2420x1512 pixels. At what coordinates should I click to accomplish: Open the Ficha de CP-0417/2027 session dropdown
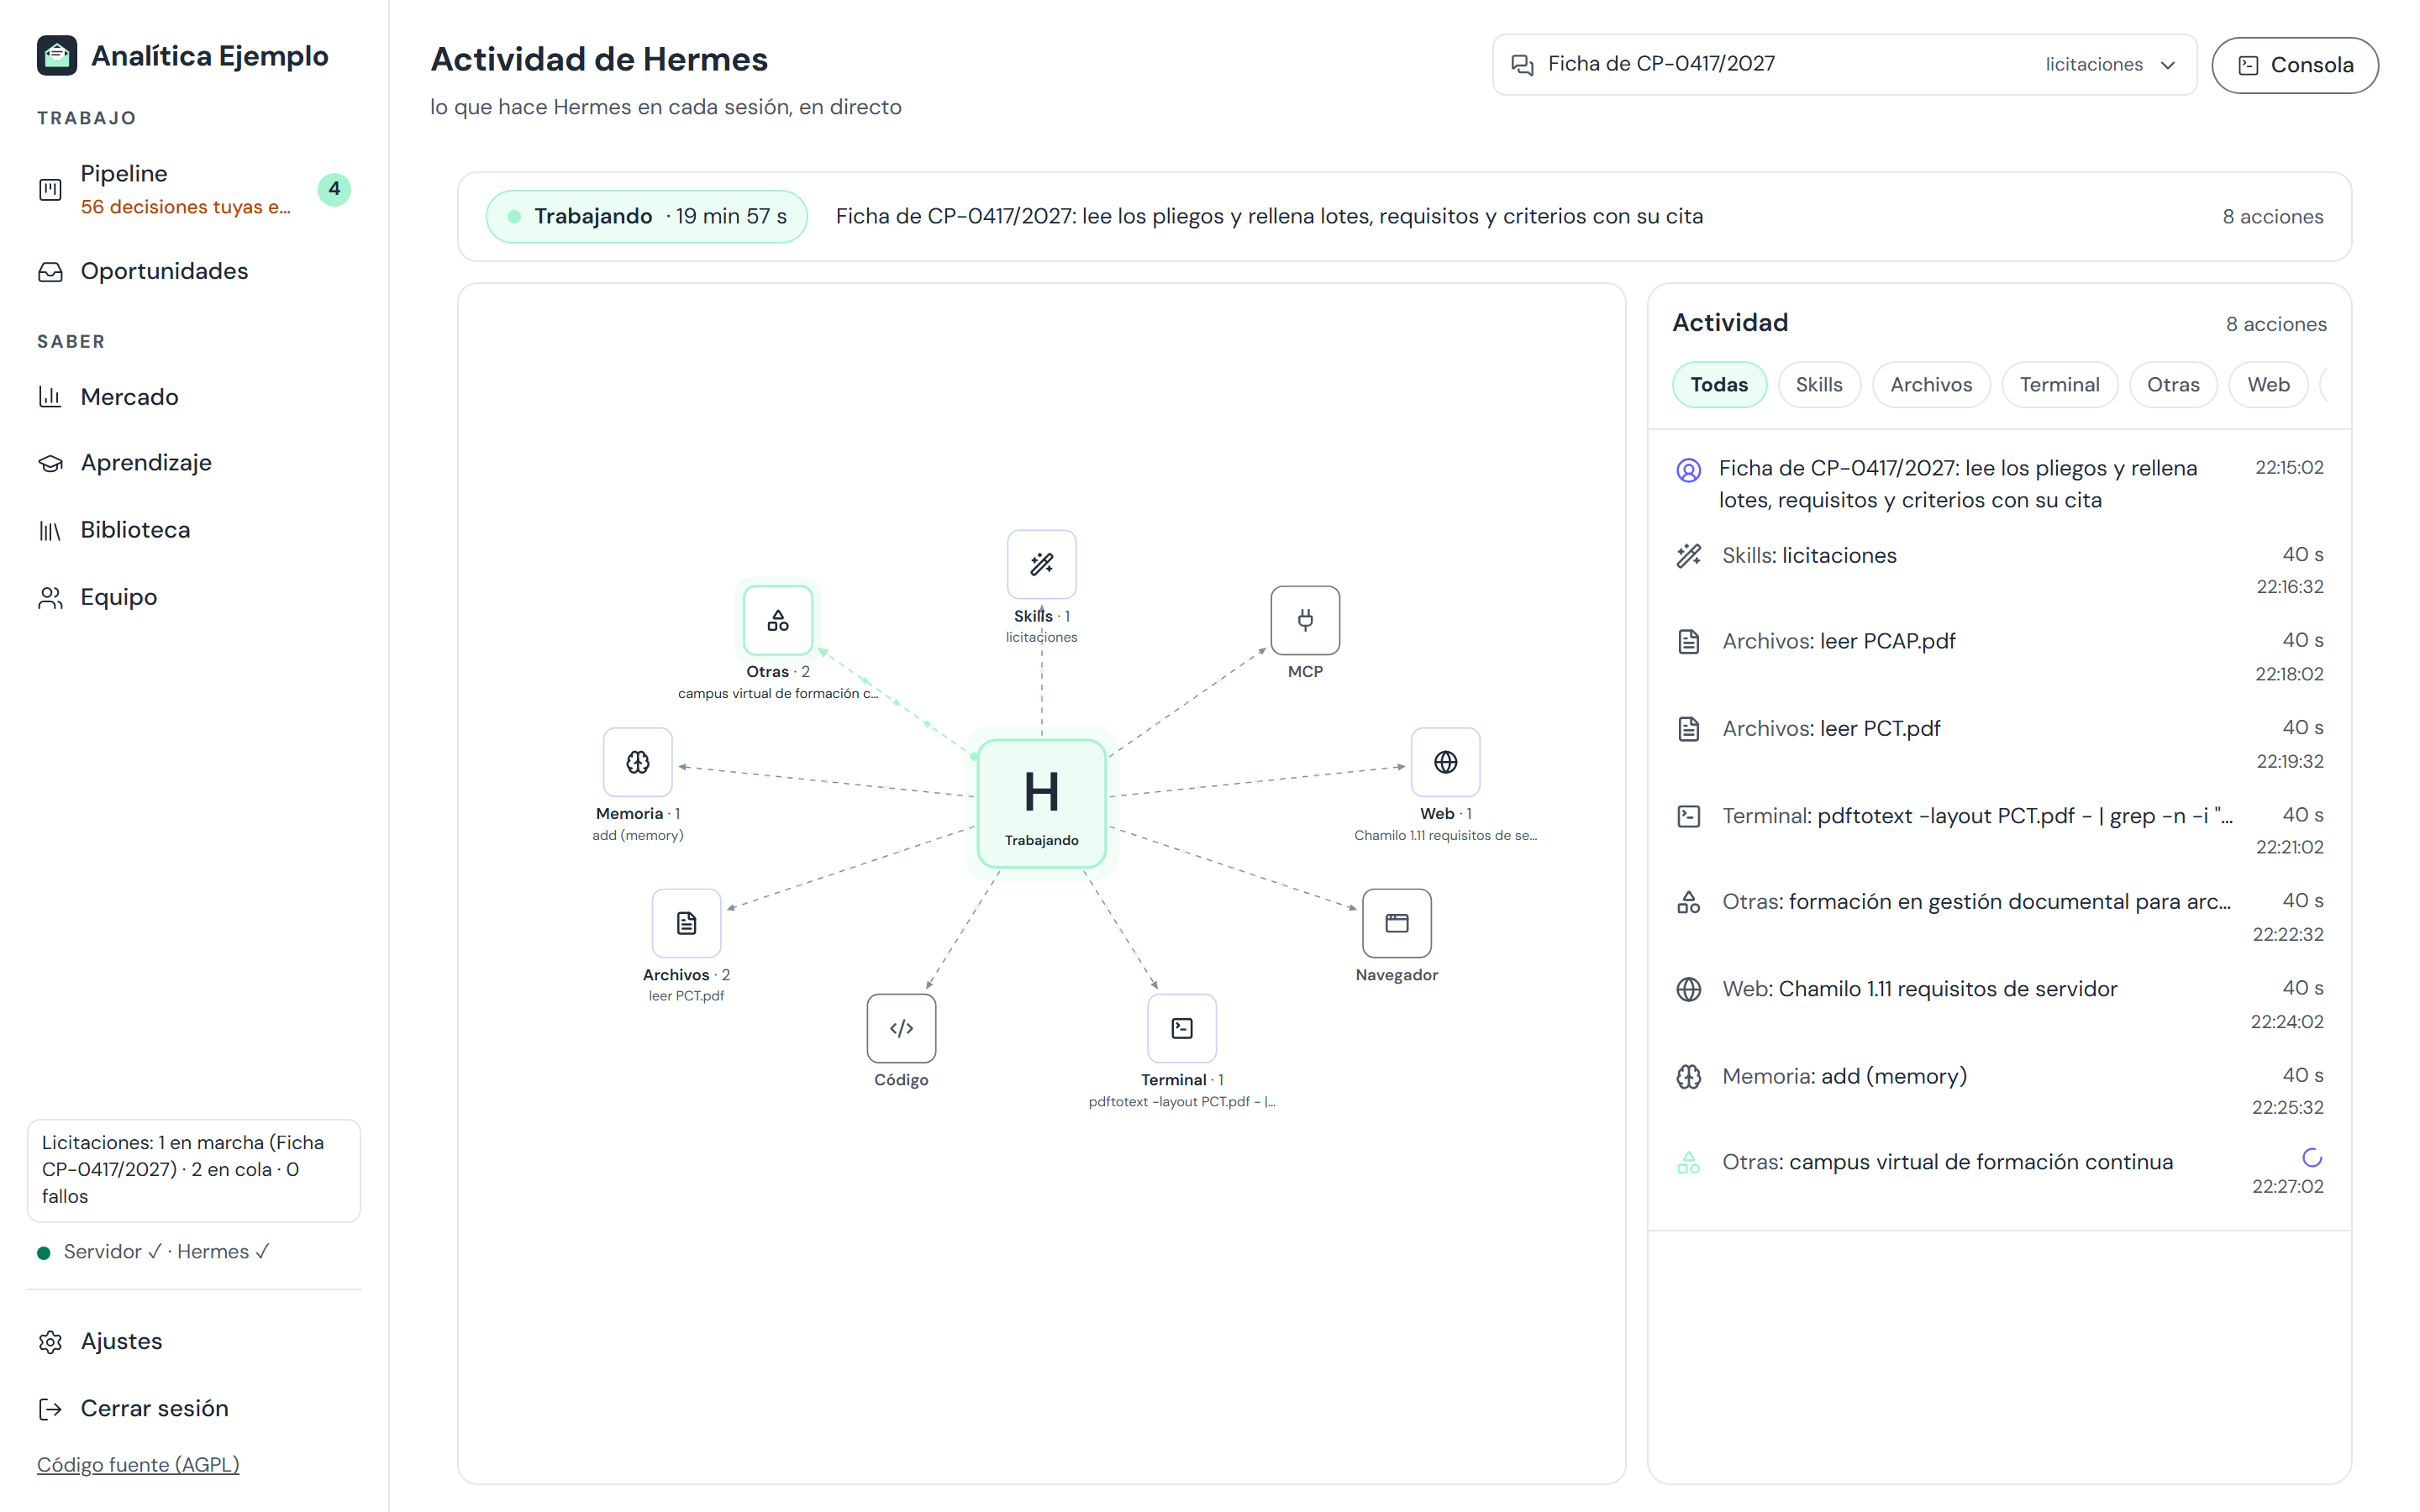(1844, 65)
